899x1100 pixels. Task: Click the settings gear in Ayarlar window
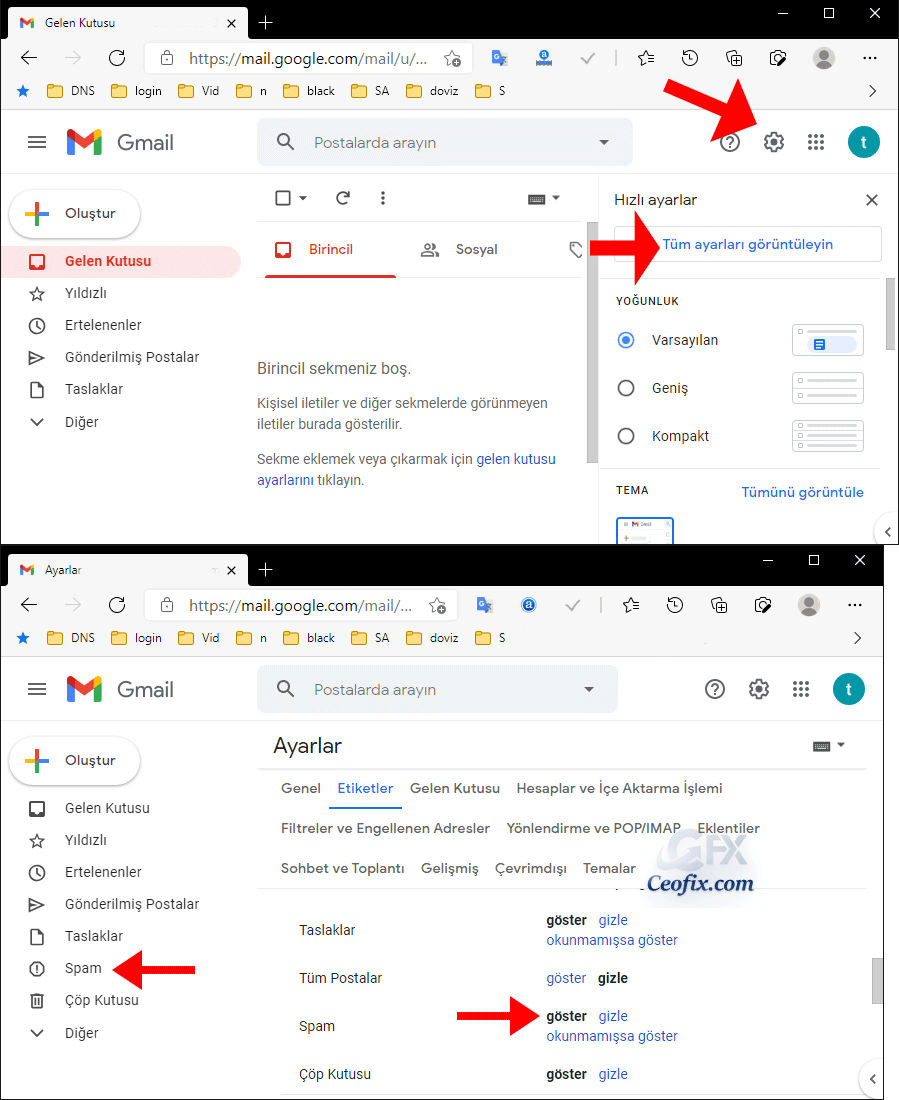pyautogui.click(x=759, y=690)
